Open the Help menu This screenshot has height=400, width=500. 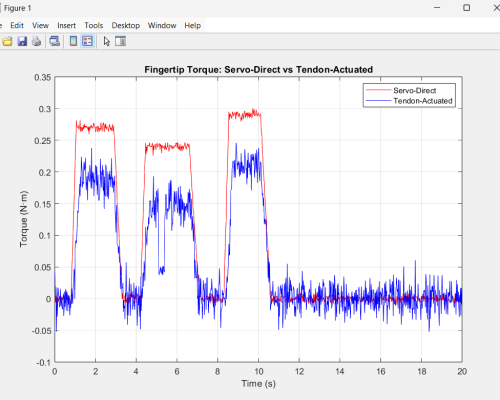(x=193, y=25)
